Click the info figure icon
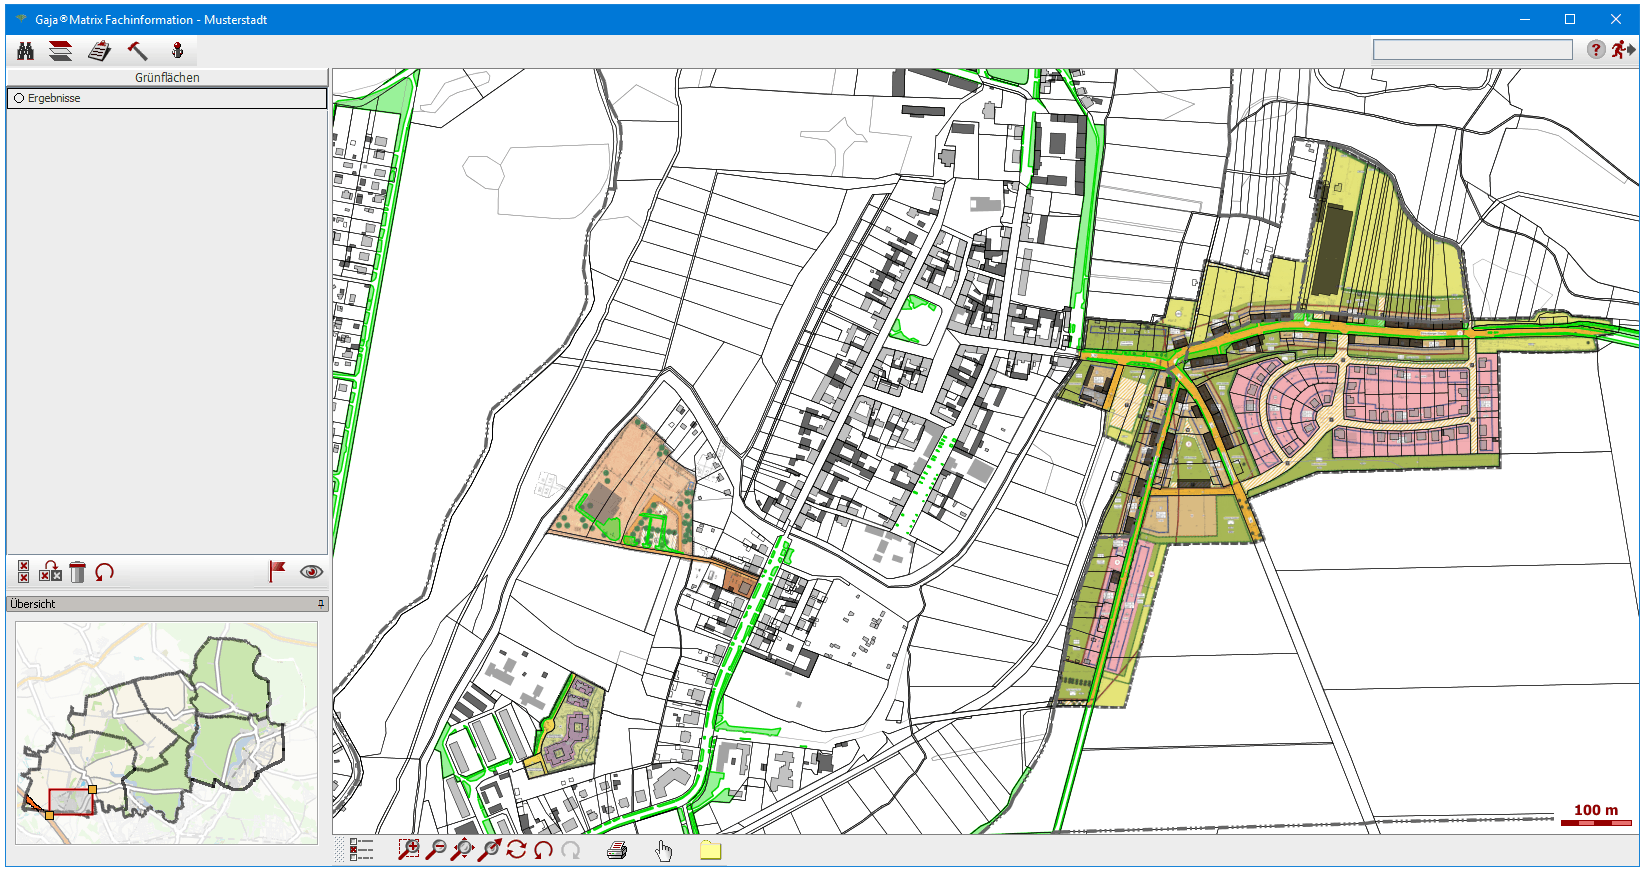This screenshot has height=870, width=1644. point(177,51)
